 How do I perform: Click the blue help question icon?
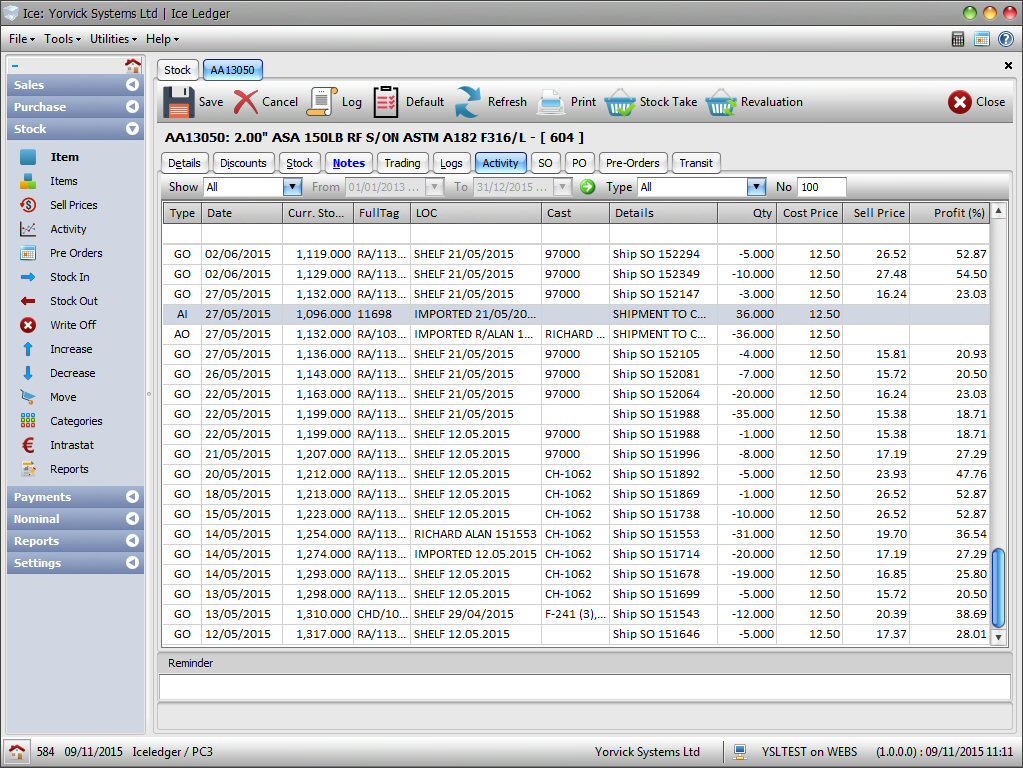[1006, 39]
